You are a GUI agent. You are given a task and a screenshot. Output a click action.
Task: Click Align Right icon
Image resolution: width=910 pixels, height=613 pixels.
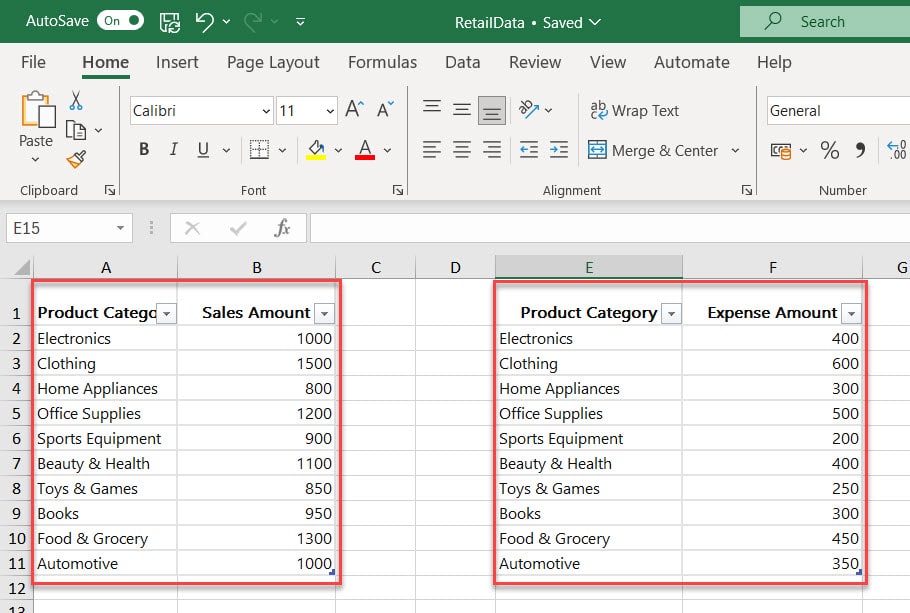coord(492,150)
